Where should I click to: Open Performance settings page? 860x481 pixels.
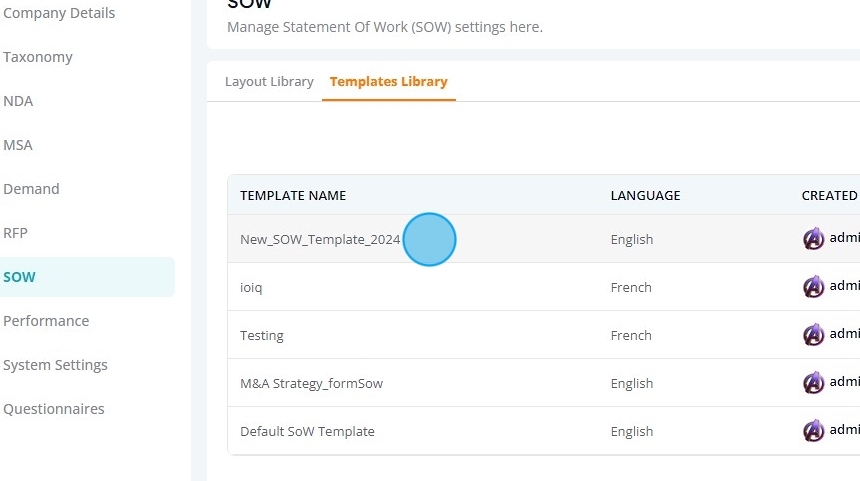click(46, 321)
